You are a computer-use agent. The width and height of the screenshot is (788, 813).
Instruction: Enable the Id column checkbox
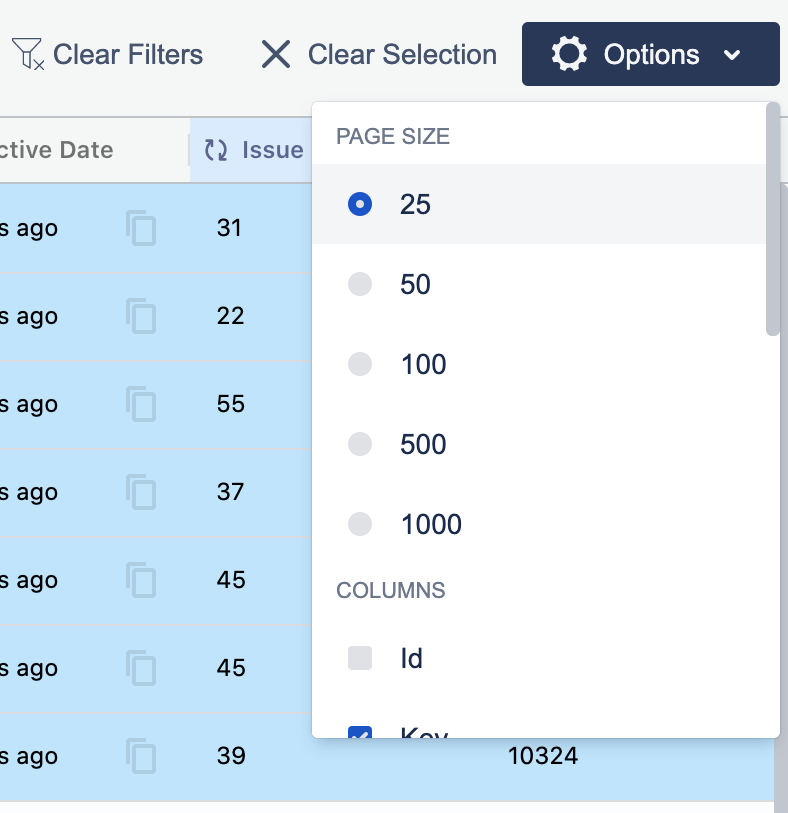pyautogui.click(x=360, y=658)
